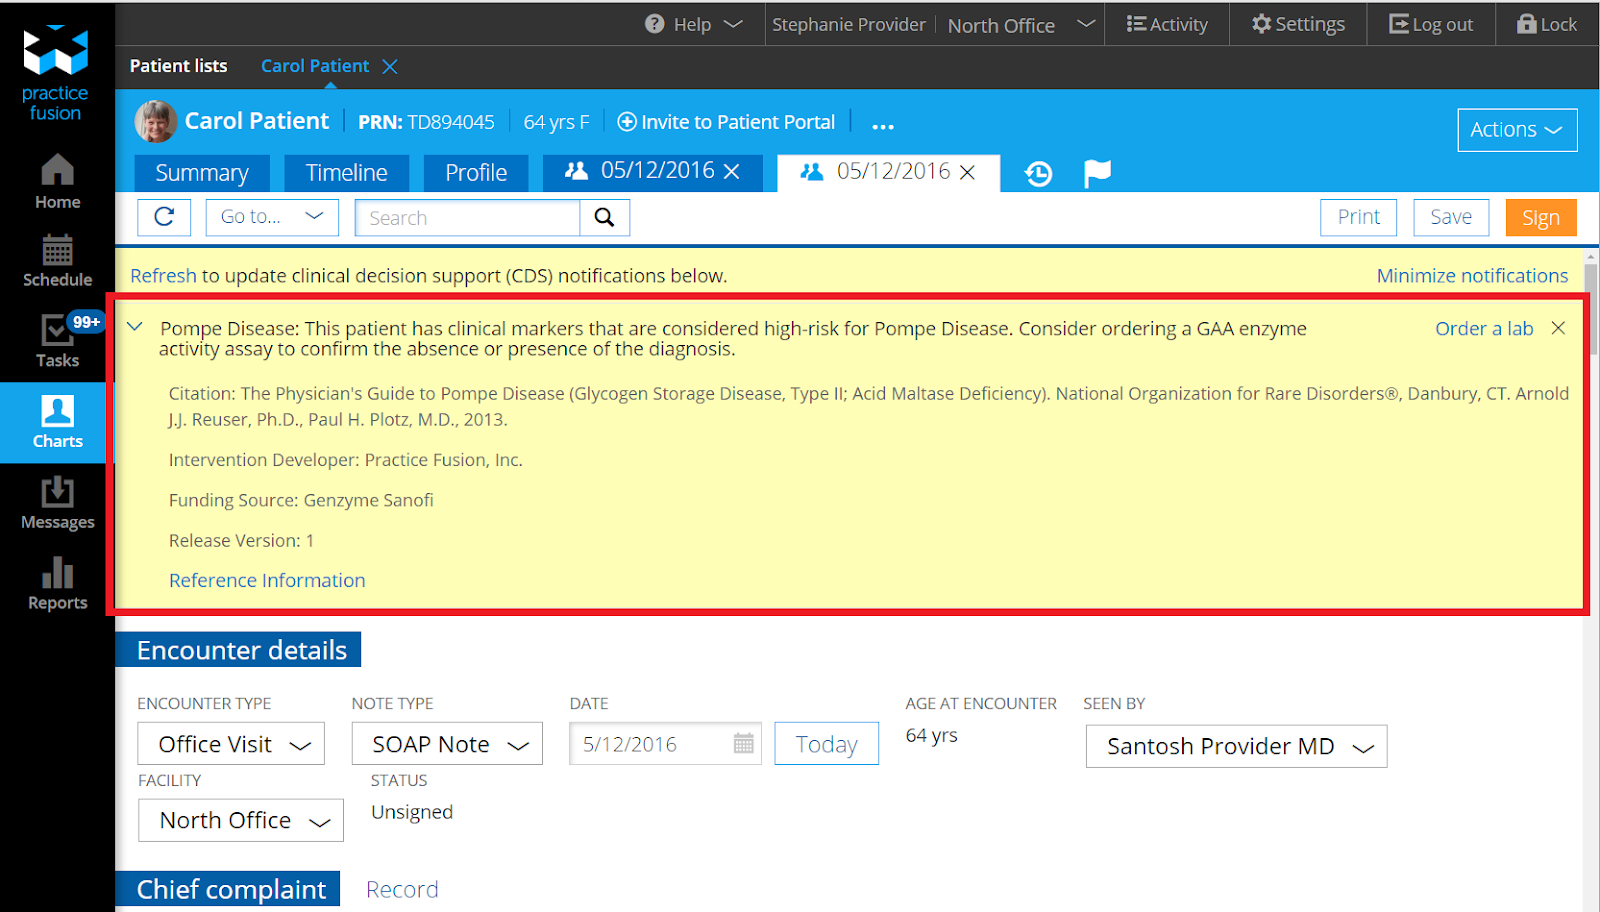Click the magnifying glass search button
1600x912 pixels.
604,217
